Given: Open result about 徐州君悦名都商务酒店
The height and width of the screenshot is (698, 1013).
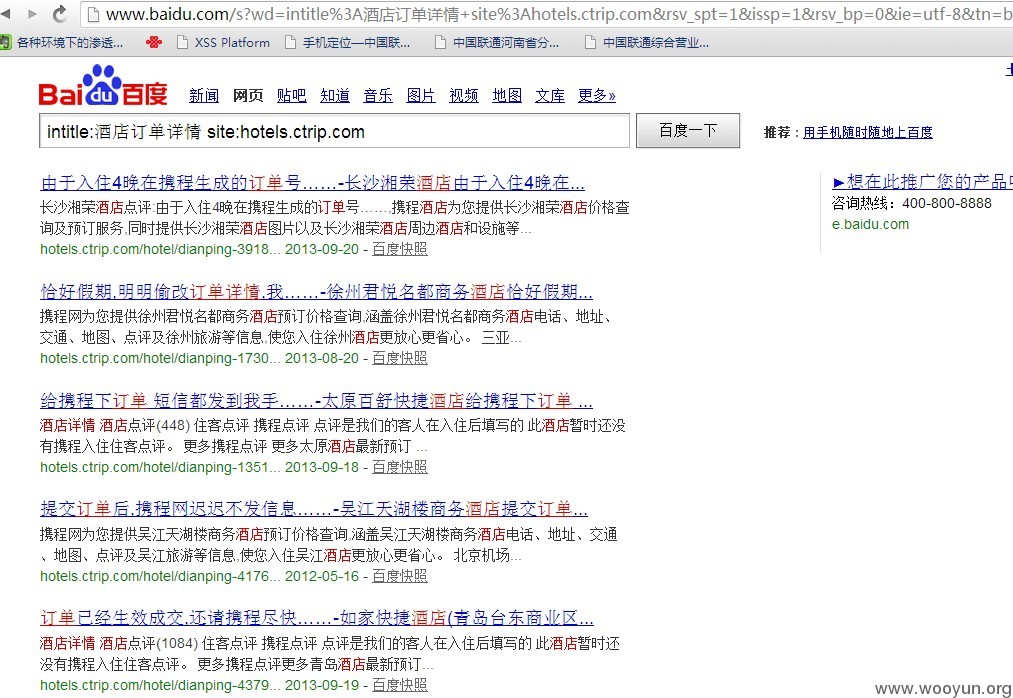Looking at the screenshot, I should tap(317, 292).
